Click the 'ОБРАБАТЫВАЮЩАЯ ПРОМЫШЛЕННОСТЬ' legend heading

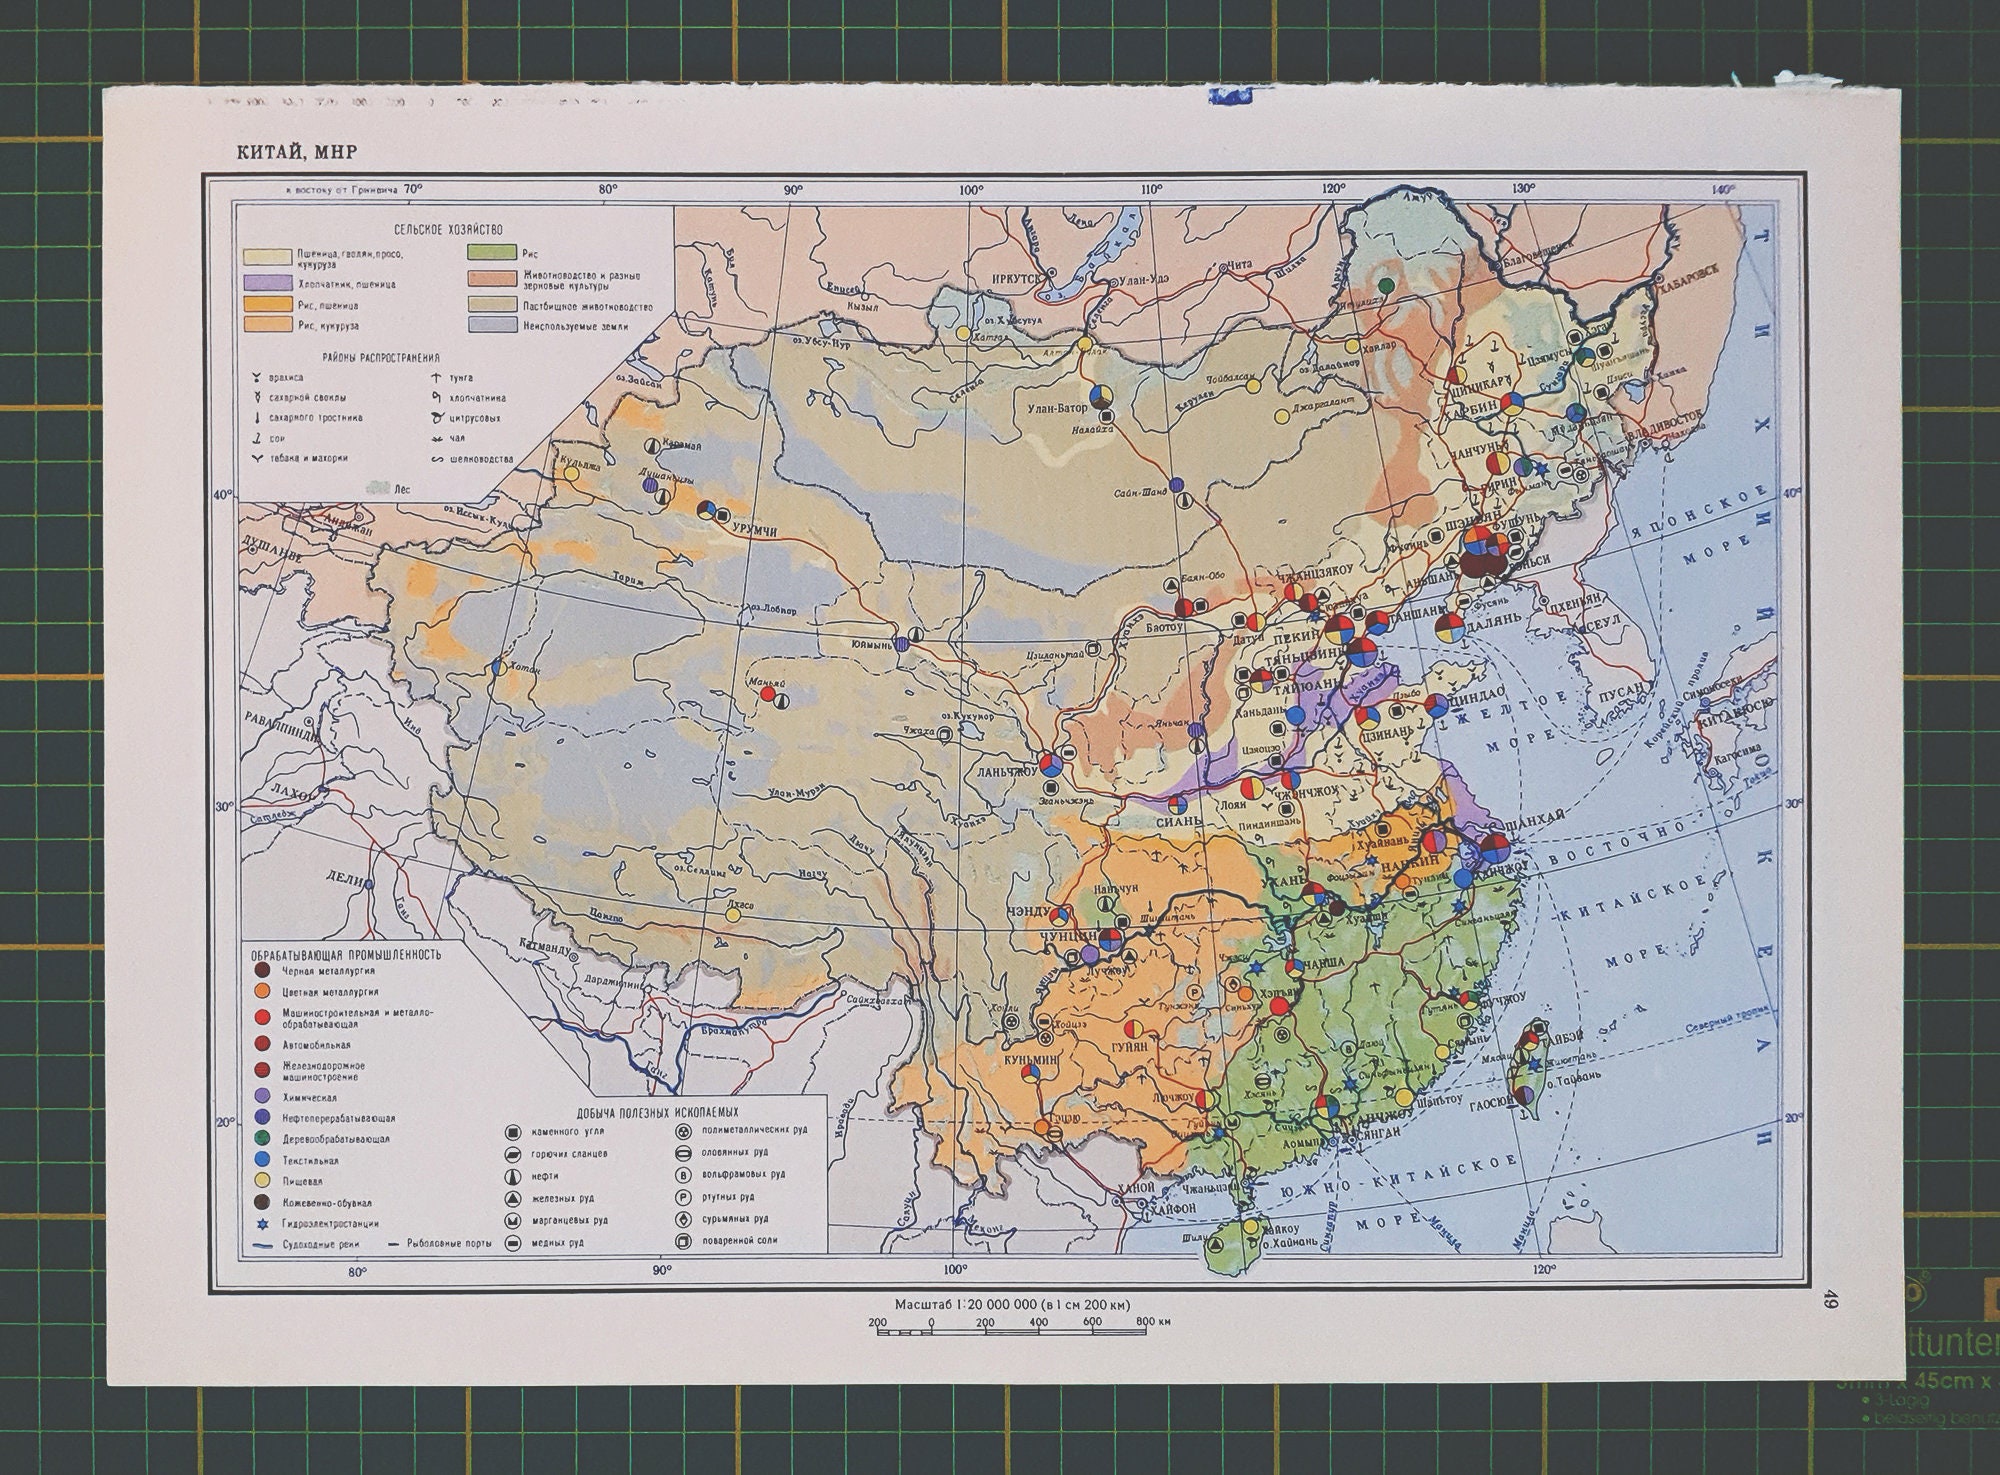[347, 954]
